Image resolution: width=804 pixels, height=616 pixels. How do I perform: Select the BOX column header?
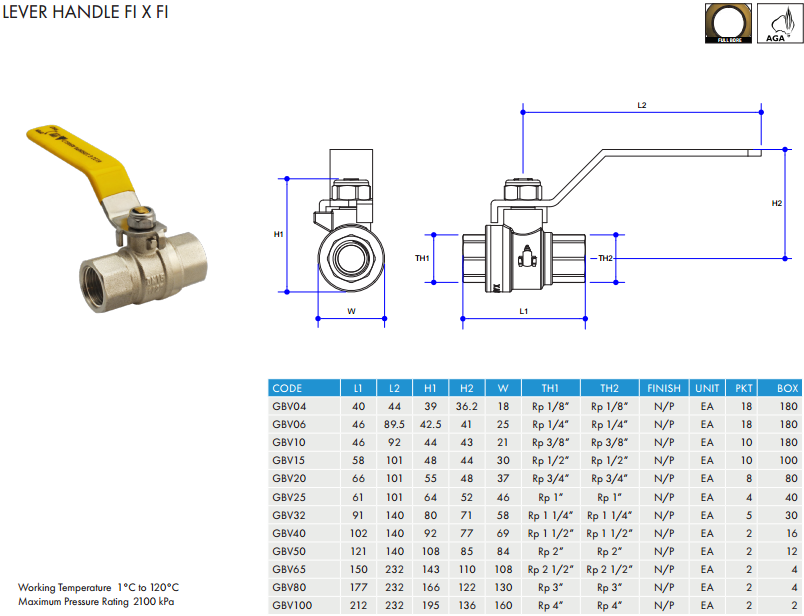coord(786,388)
